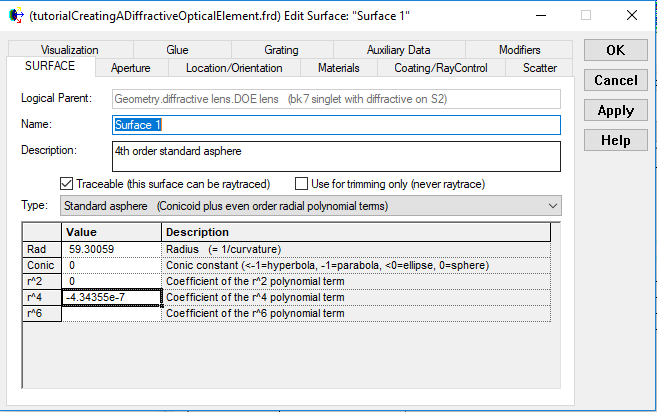The width and height of the screenshot is (657, 412).
Task: Click the FRED application icon in title bar
Action: pos(15,16)
